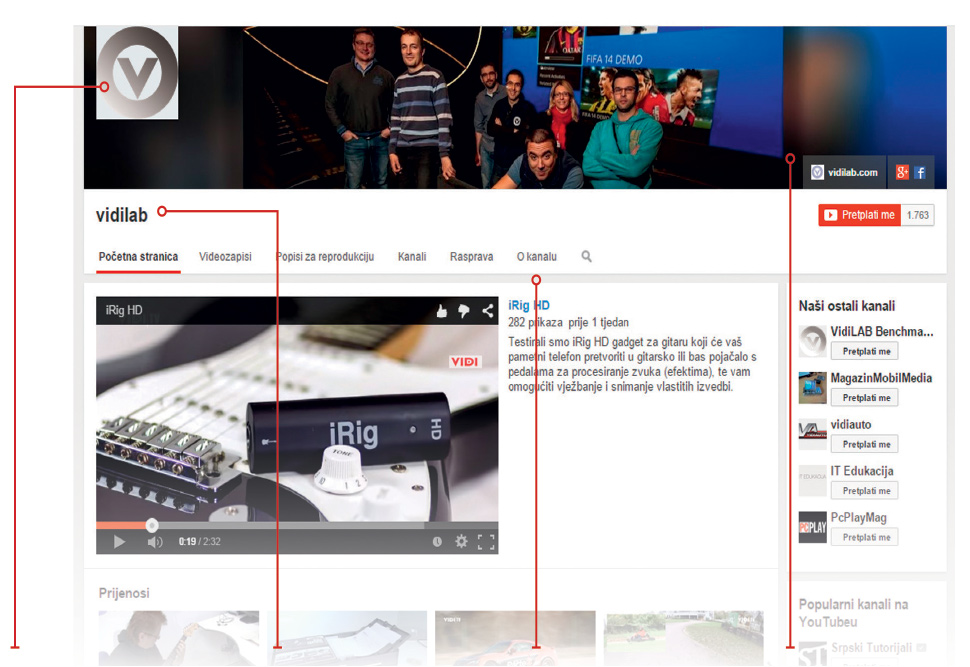Open the Rasprava tab

(x=471, y=257)
